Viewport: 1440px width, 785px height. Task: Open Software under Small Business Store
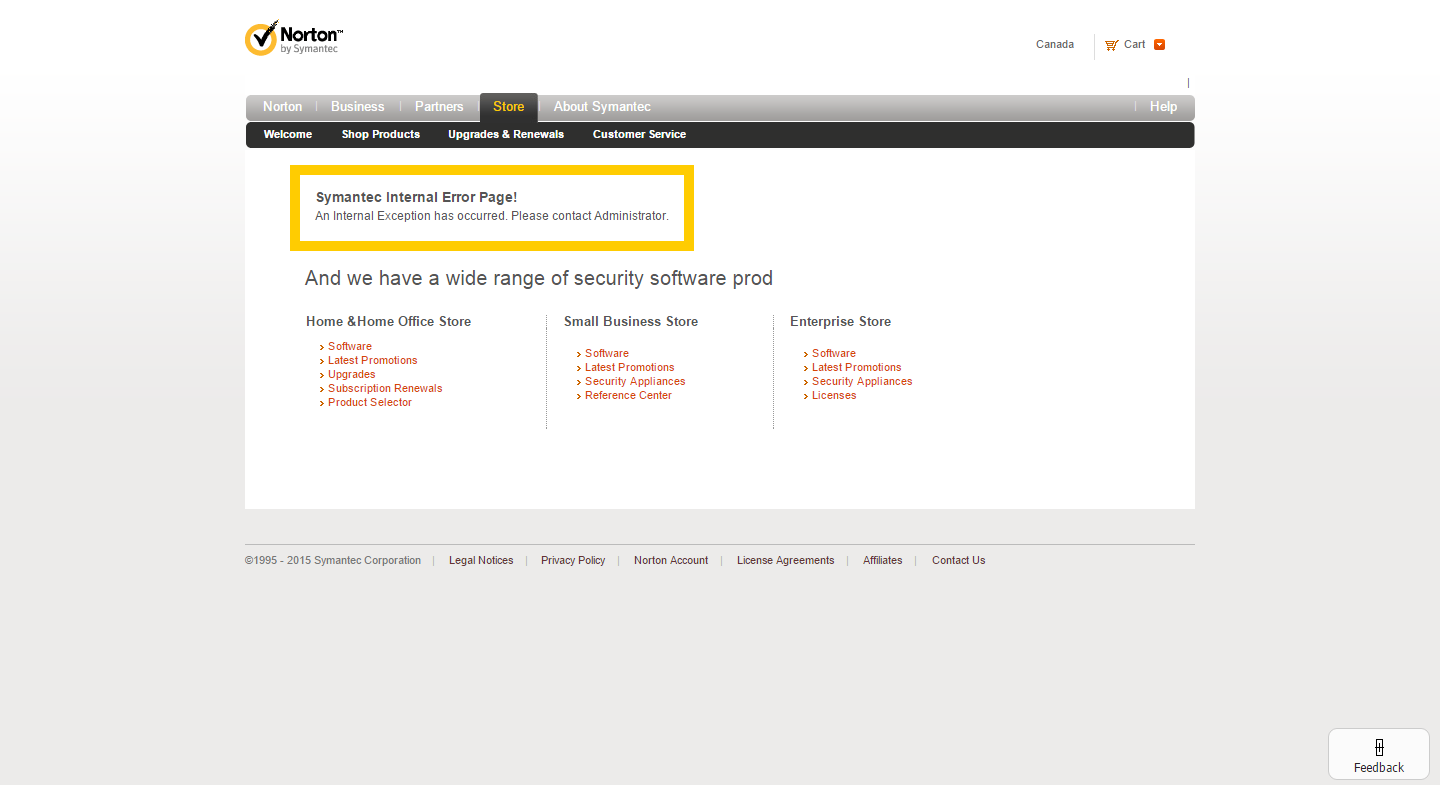(x=607, y=353)
